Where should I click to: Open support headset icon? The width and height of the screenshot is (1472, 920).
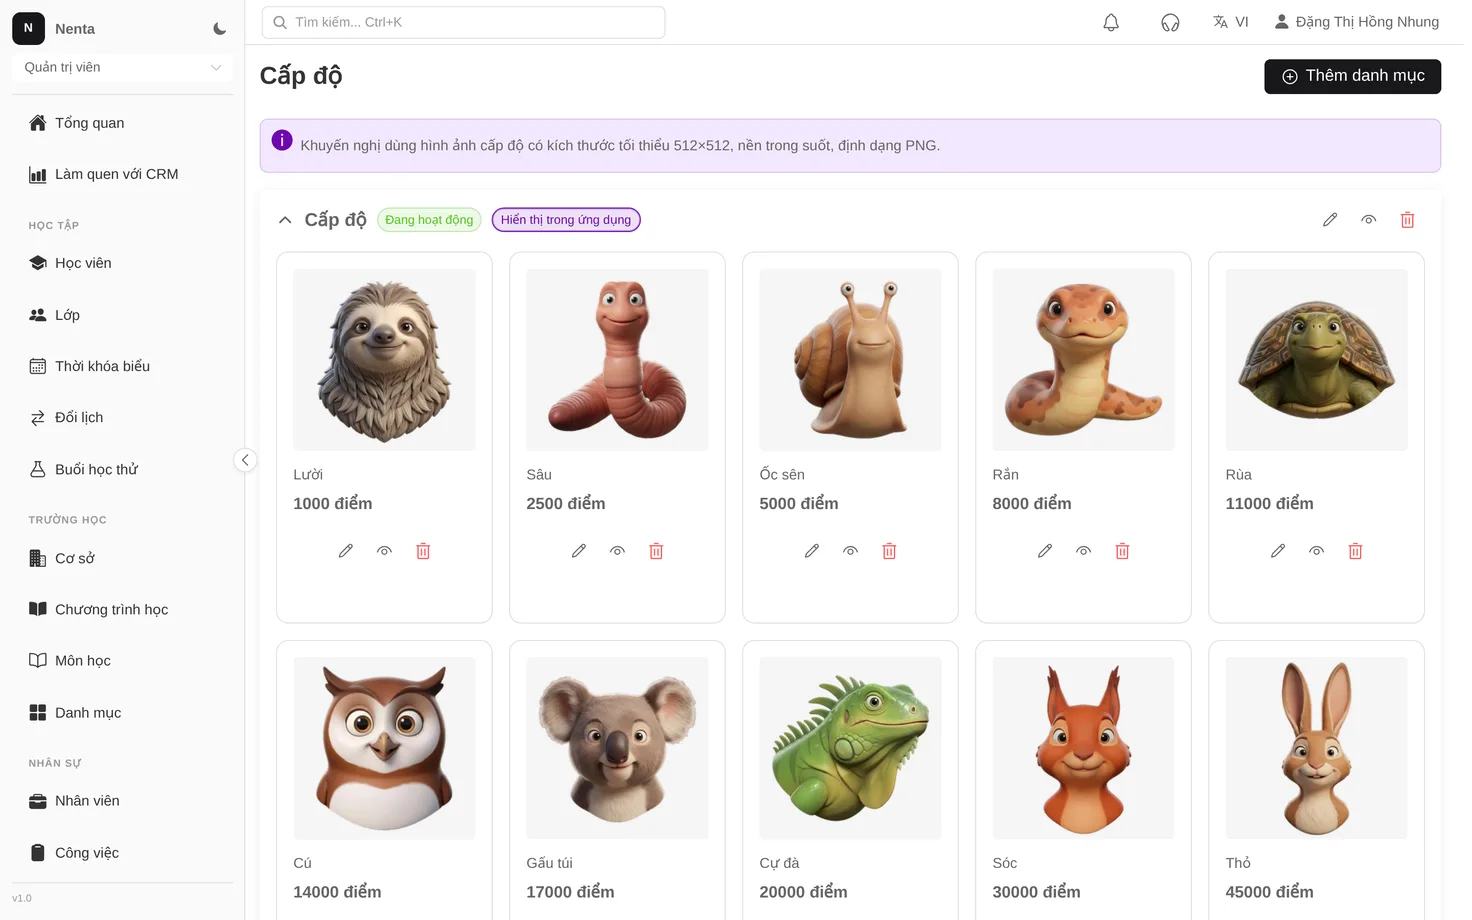point(1170,22)
